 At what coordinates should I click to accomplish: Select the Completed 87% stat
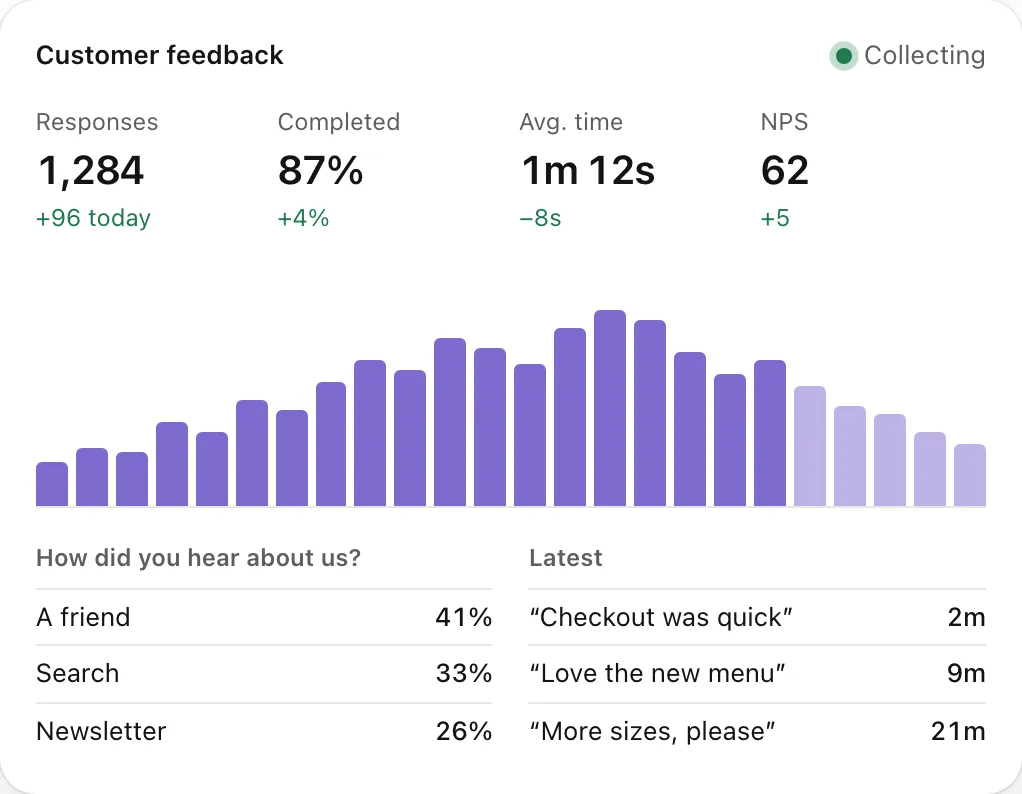pyautogui.click(x=338, y=169)
